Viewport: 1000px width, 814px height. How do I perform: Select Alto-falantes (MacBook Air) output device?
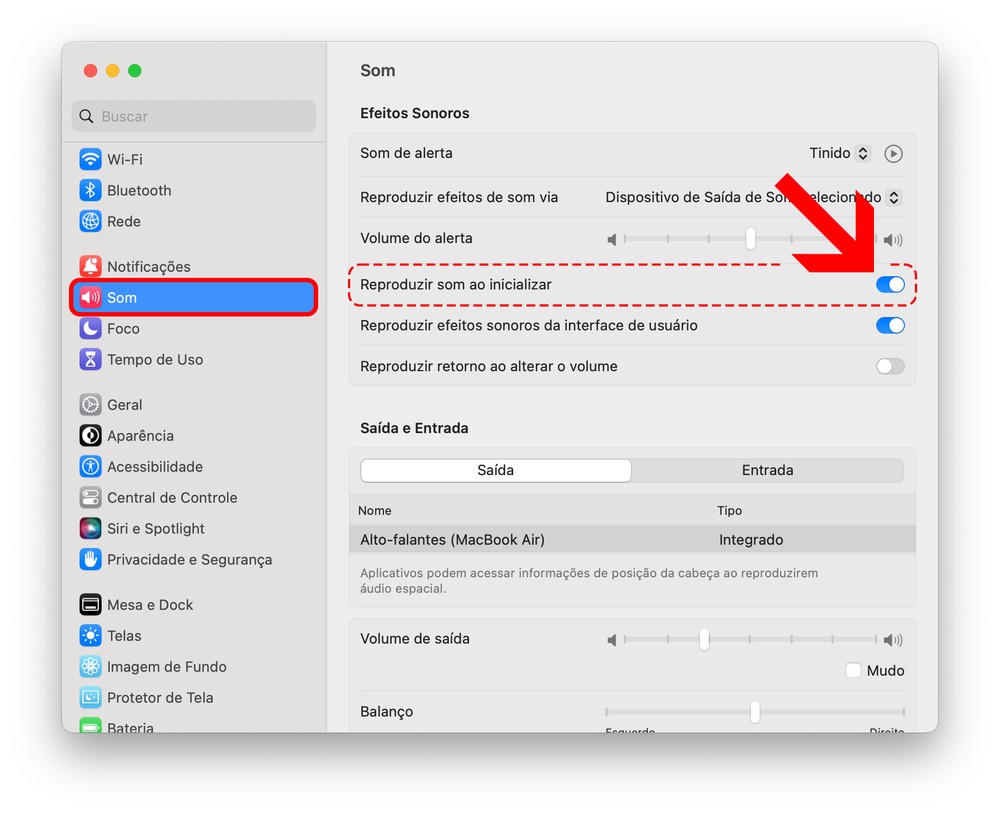click(632, 540)
